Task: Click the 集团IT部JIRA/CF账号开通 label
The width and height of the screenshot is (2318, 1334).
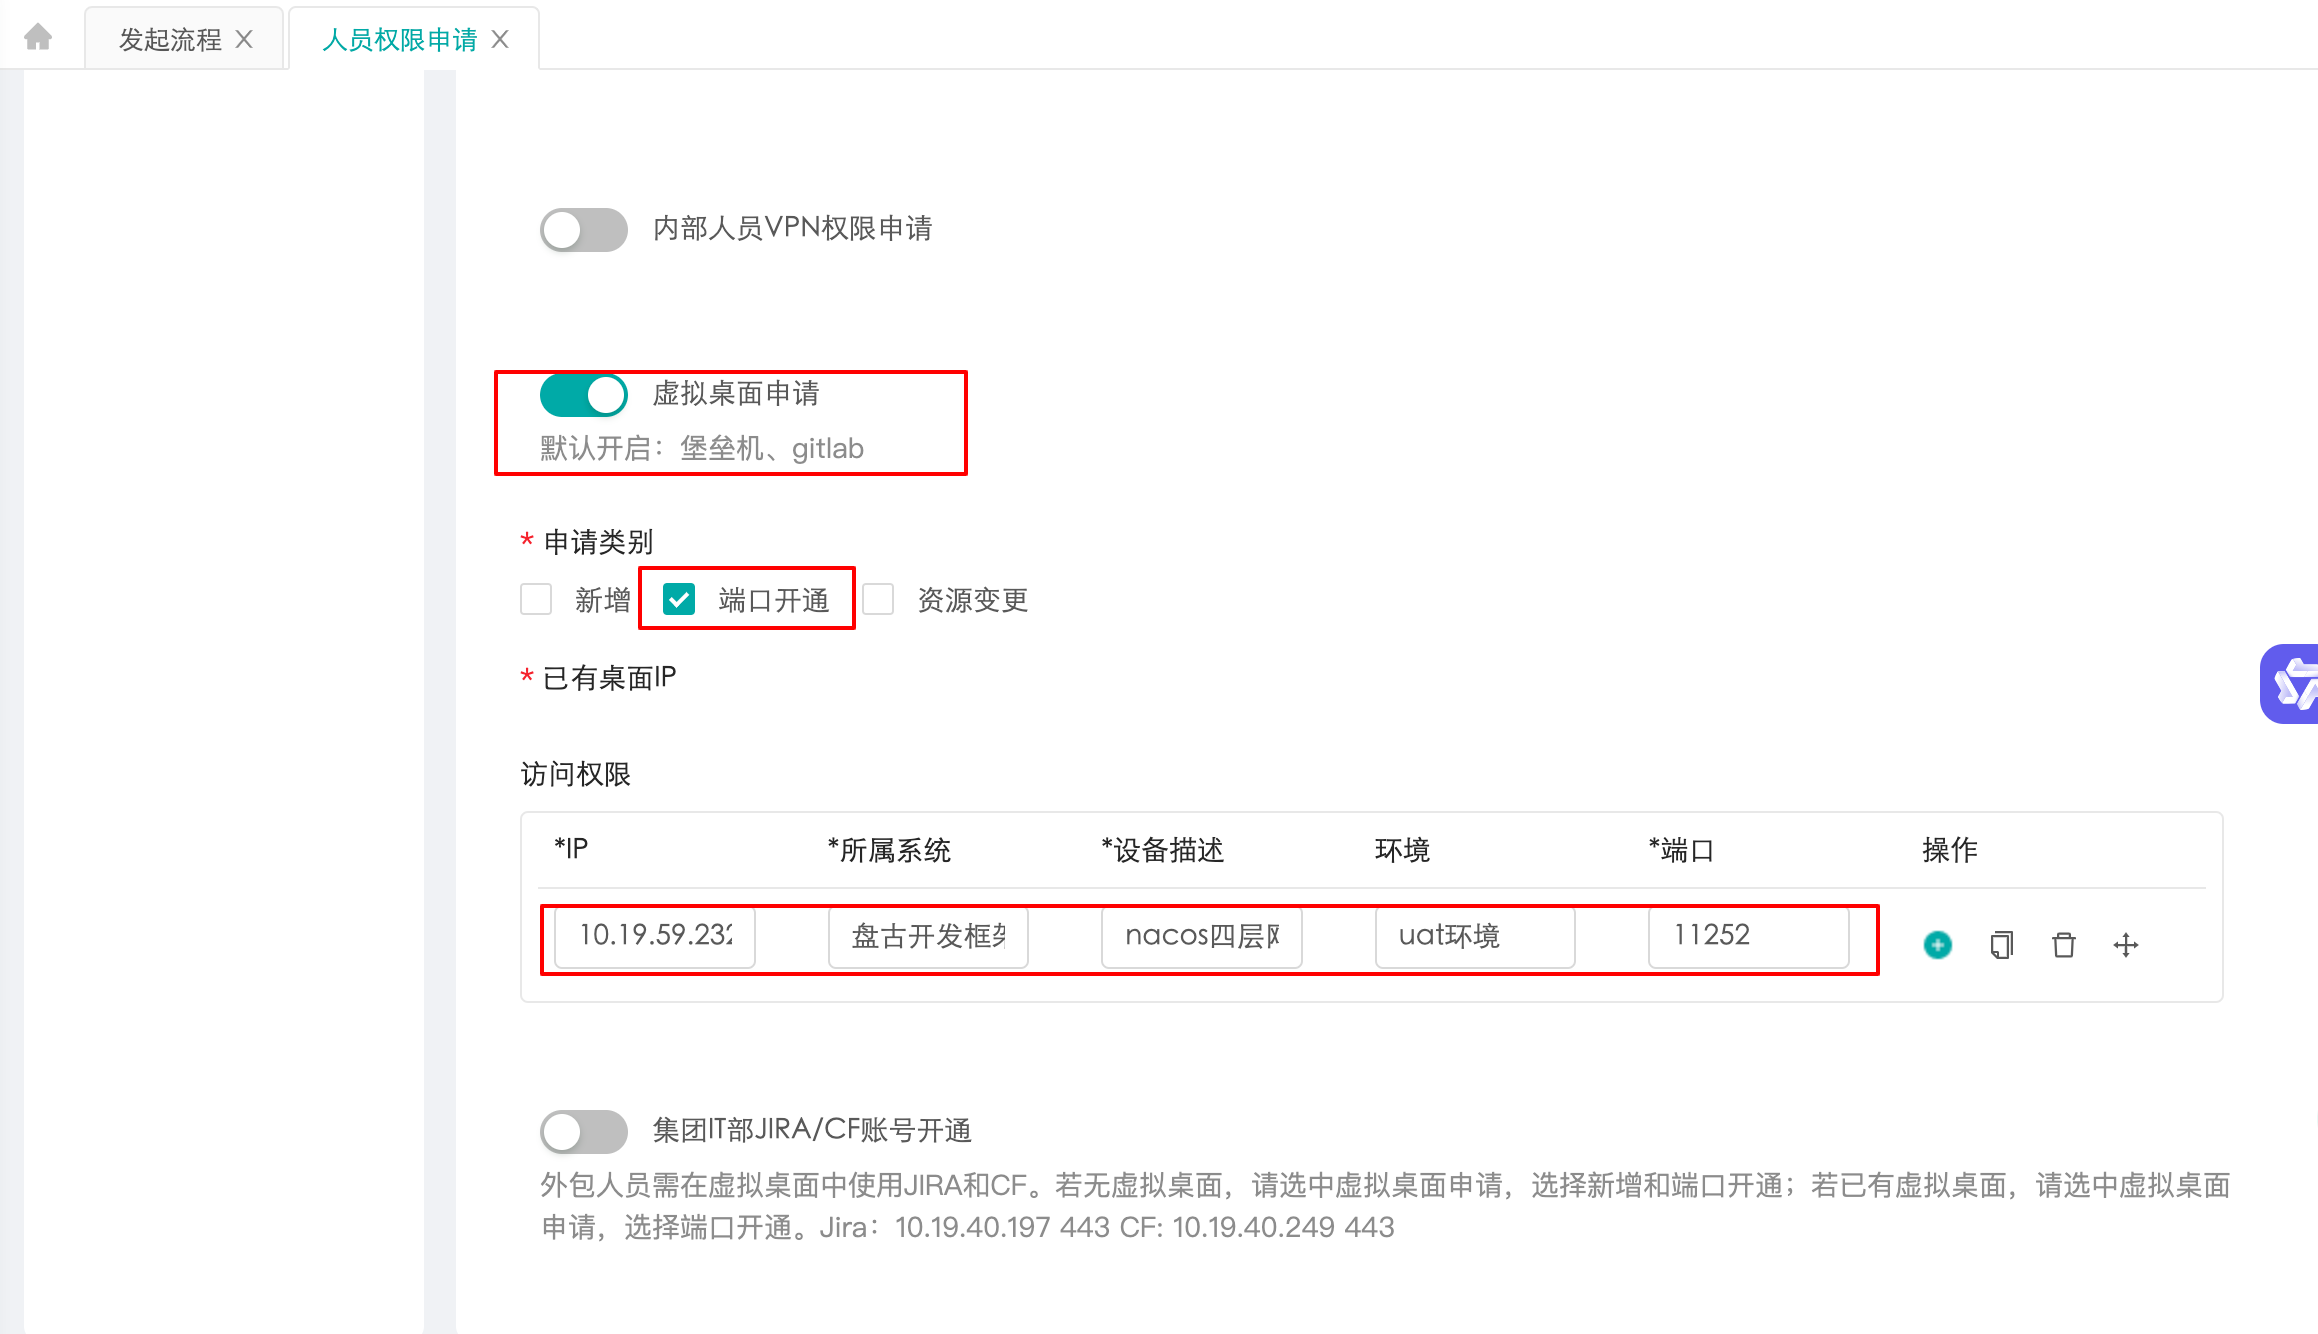Action: (812, 1130)
